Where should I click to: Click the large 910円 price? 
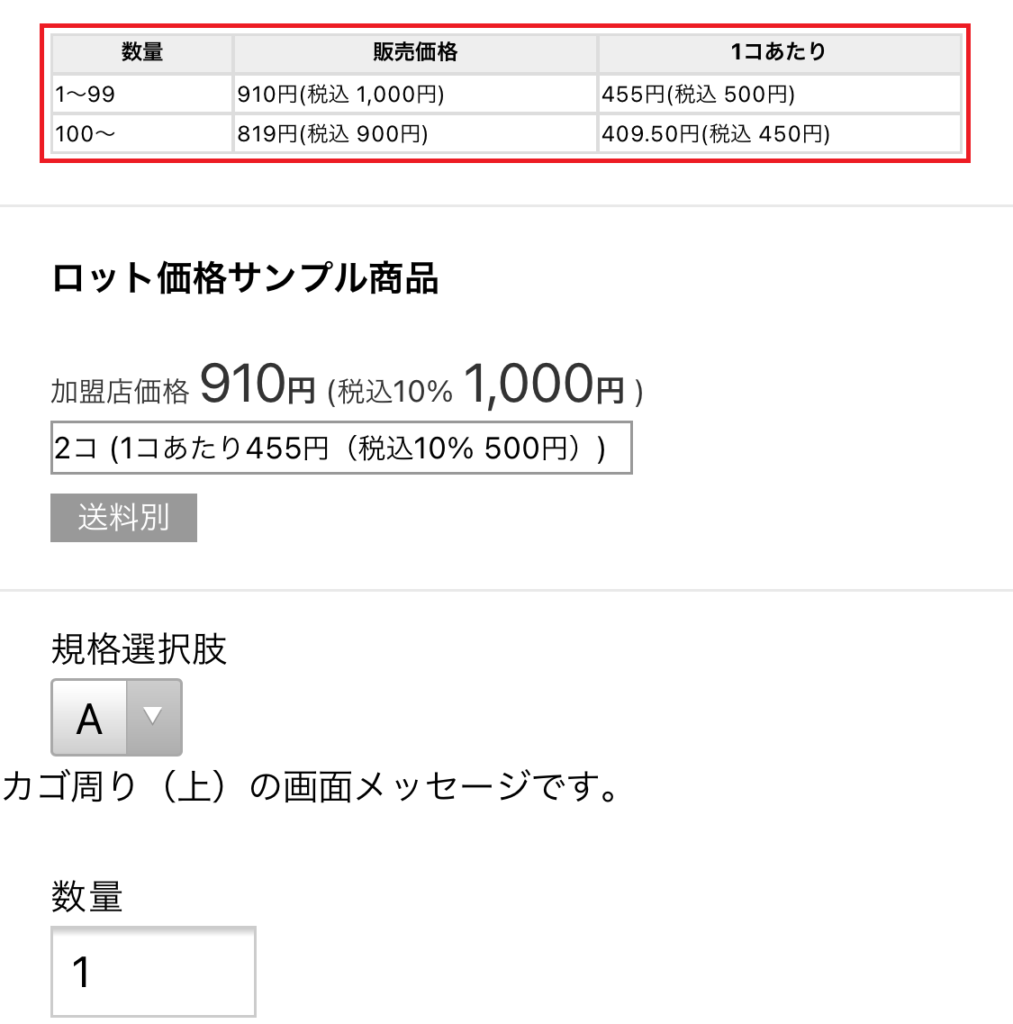[257, 384]
